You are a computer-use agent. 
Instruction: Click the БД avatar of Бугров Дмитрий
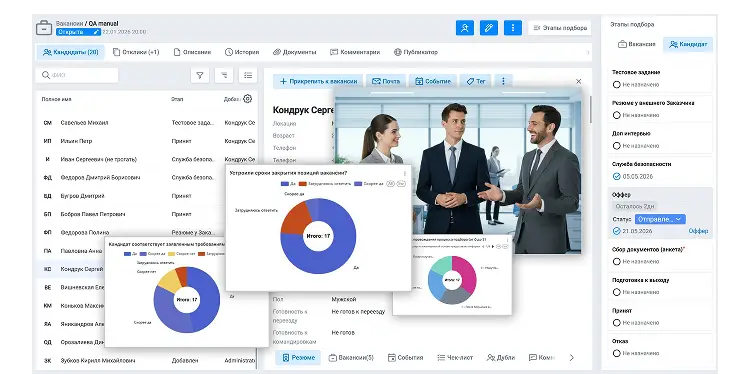pyautogui.click(x=47, y=196)
